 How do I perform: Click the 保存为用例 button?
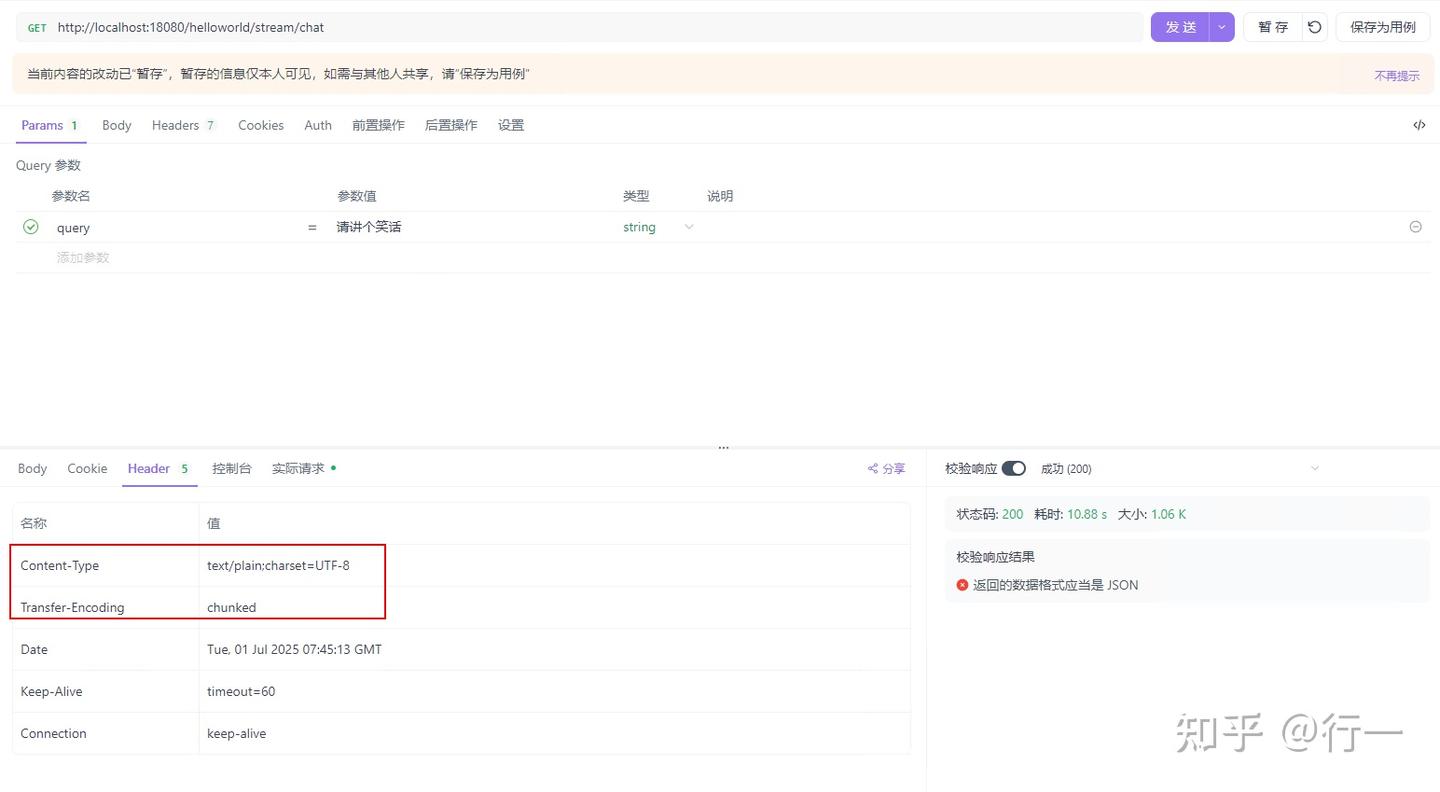[1383, 27]
